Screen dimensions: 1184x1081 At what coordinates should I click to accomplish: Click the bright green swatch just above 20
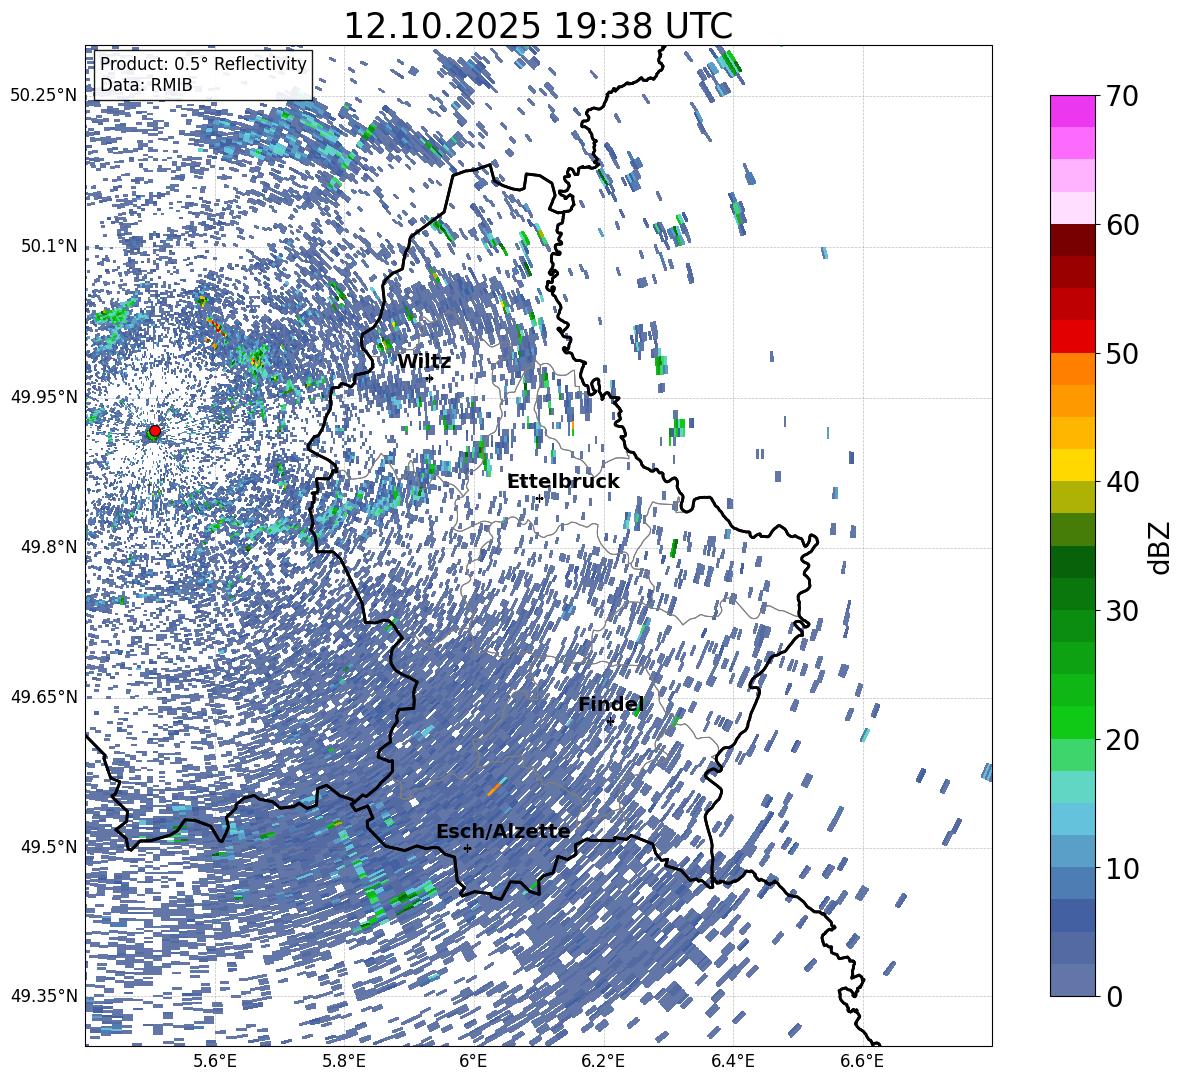pos(1072,722)
